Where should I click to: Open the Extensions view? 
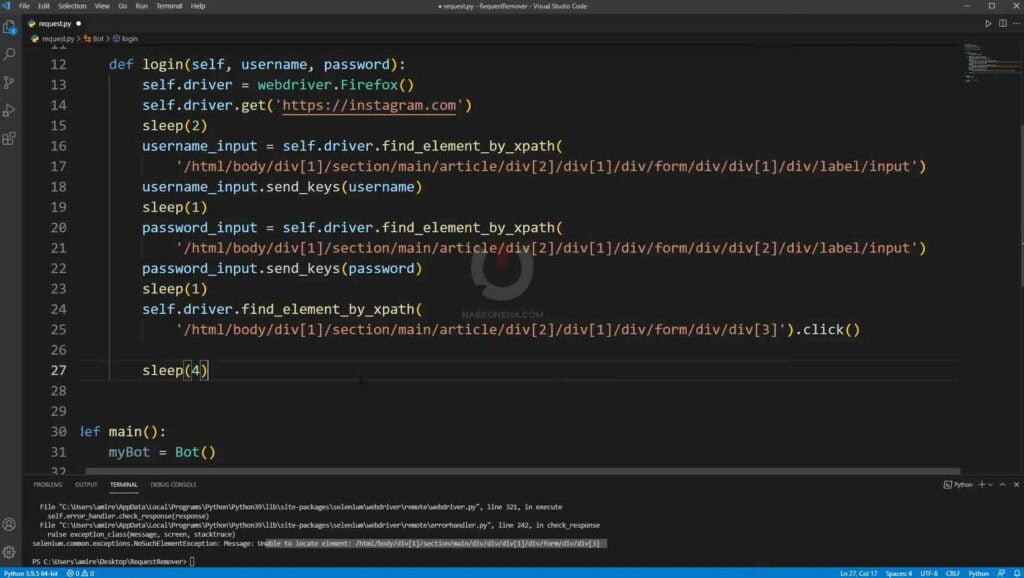[x=9, y=138]
